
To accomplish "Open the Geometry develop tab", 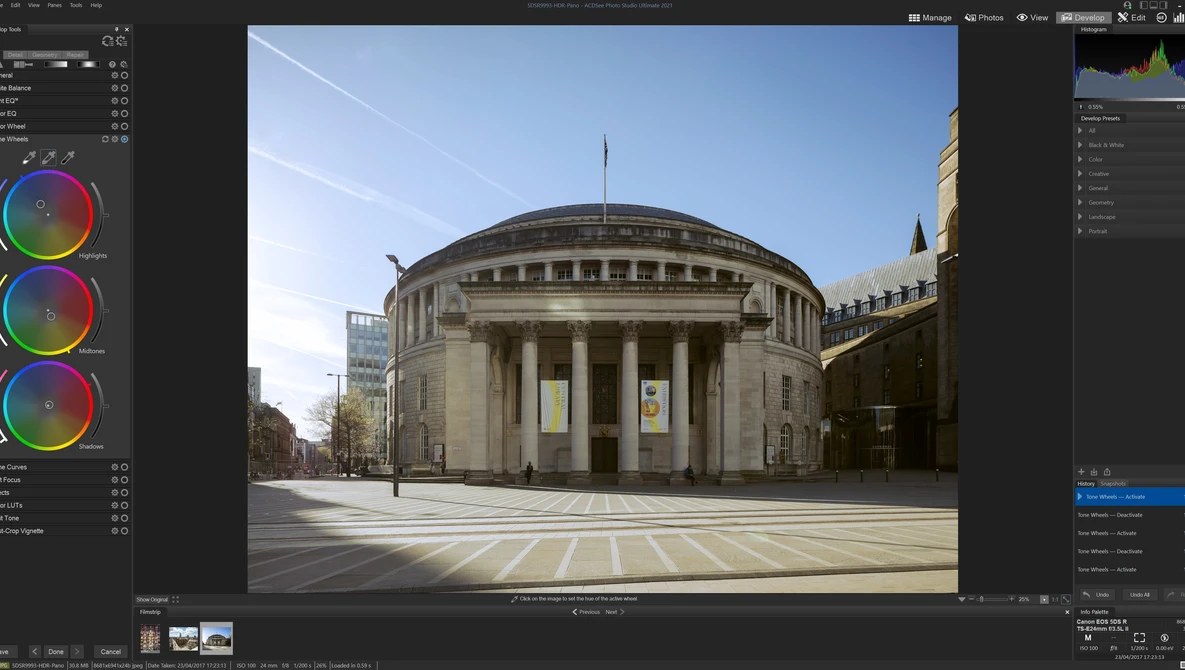I will click(45, 54).
